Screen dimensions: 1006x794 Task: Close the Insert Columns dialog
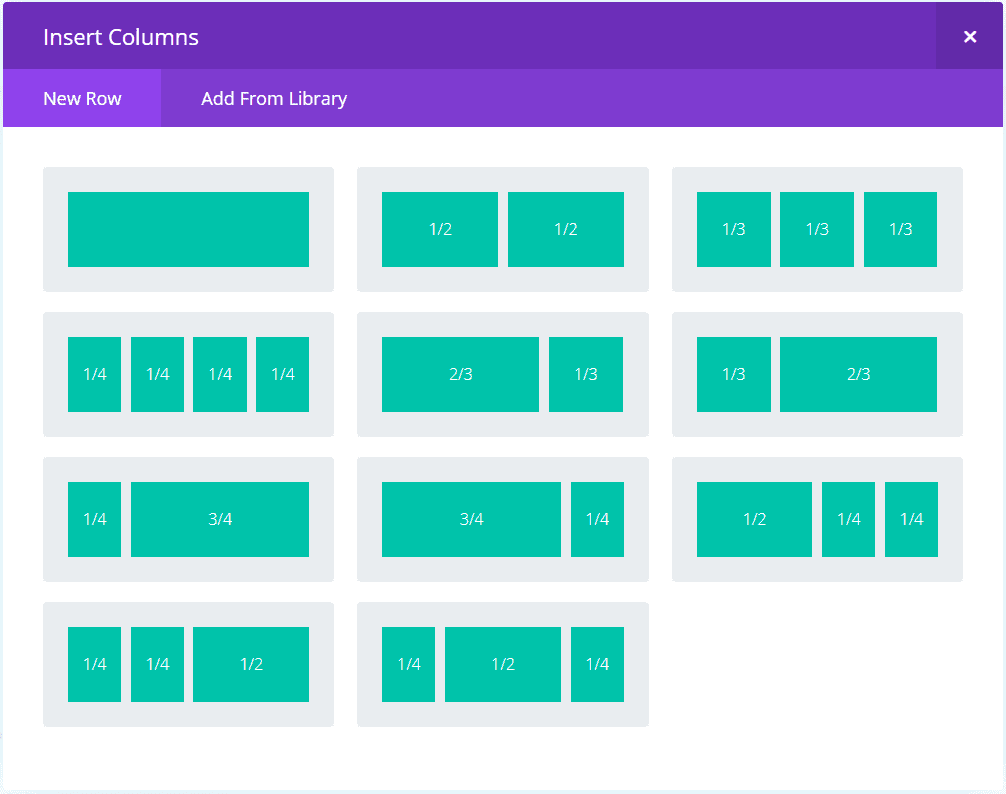[969, 36]
